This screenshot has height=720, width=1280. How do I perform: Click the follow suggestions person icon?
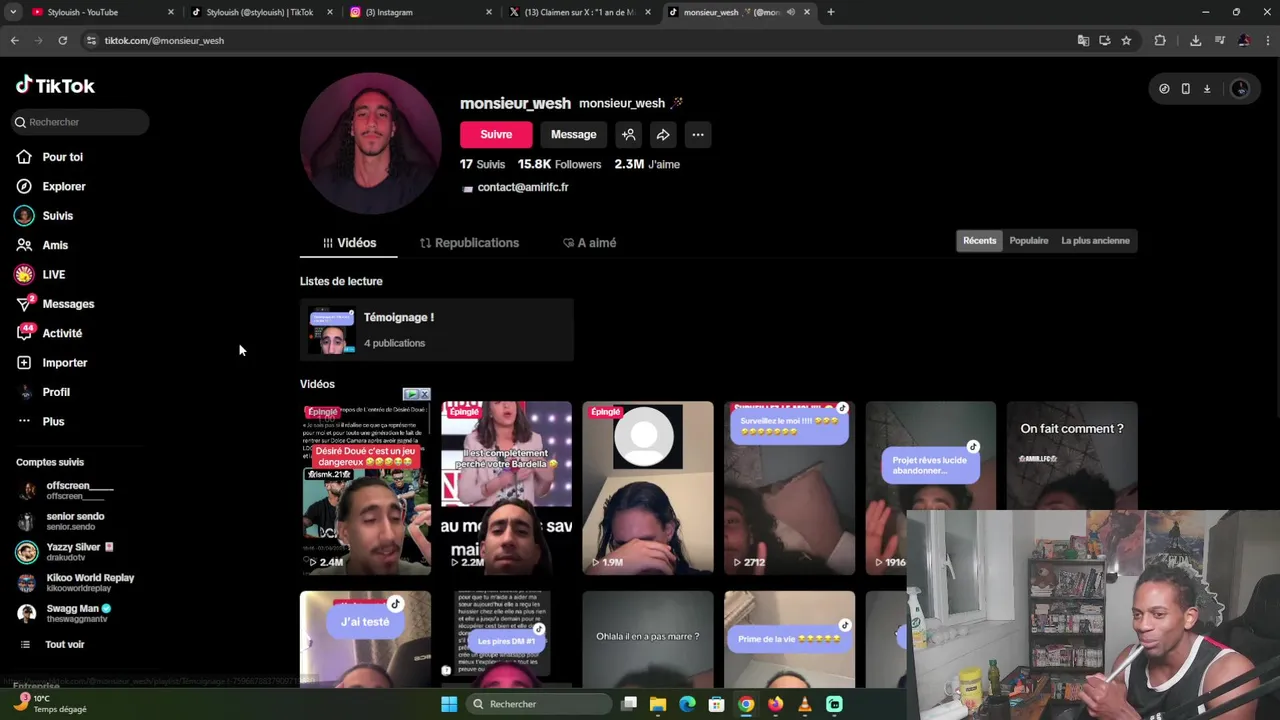tap(628, 134)
